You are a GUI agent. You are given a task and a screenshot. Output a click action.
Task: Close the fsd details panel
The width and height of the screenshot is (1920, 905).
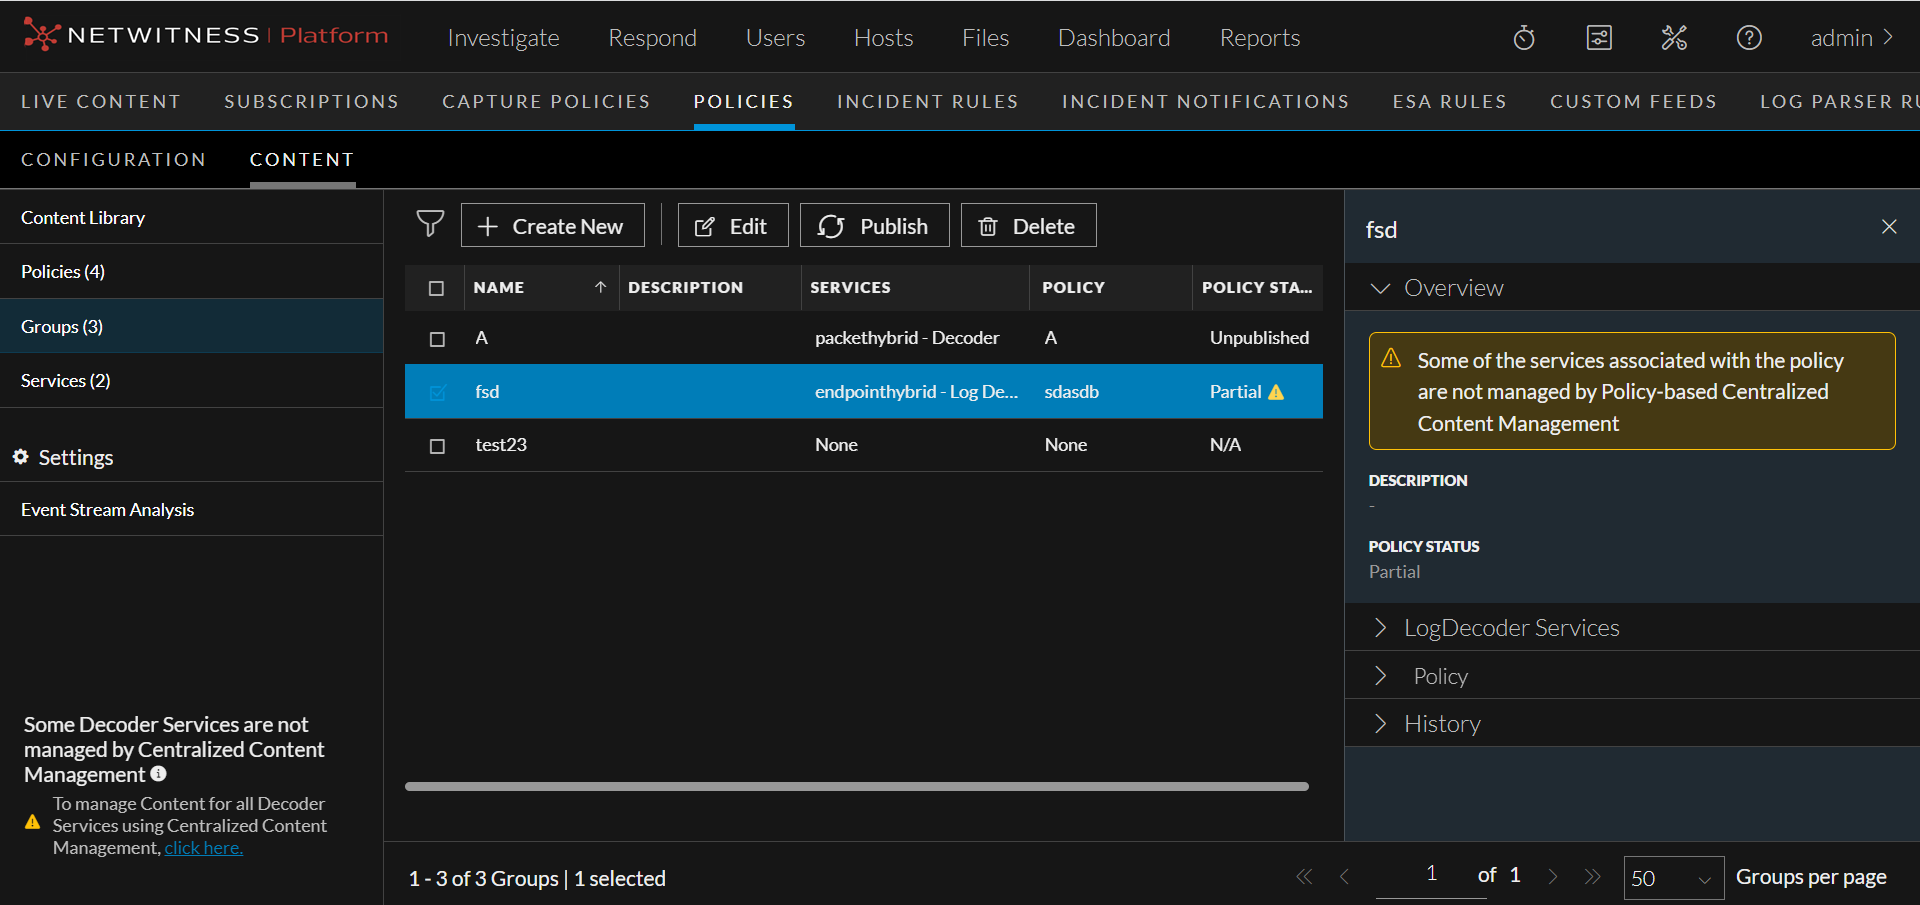point(1889,227)
